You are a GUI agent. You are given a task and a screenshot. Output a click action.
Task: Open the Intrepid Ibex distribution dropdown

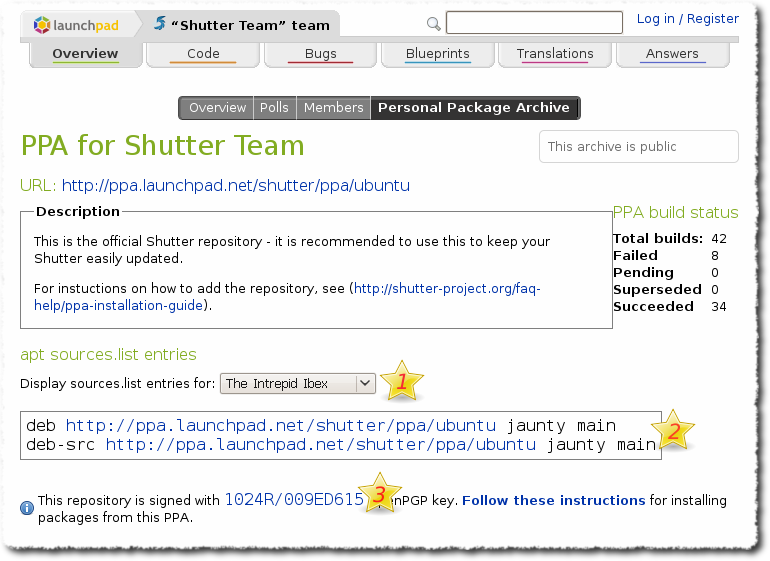coord(298,384)
